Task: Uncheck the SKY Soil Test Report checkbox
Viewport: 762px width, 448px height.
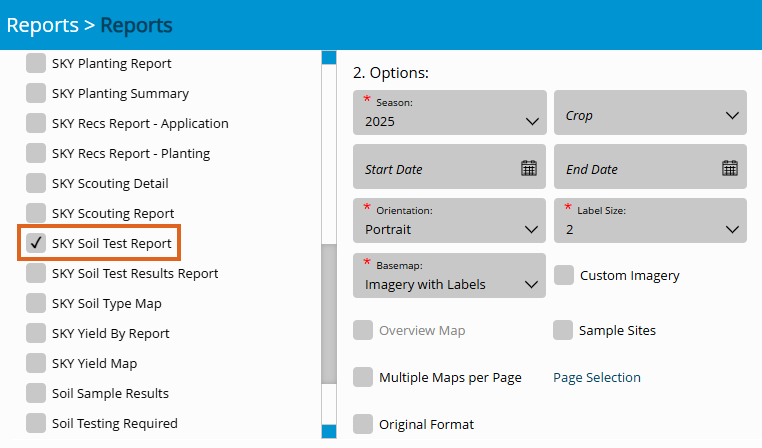Action: (36, 243)
